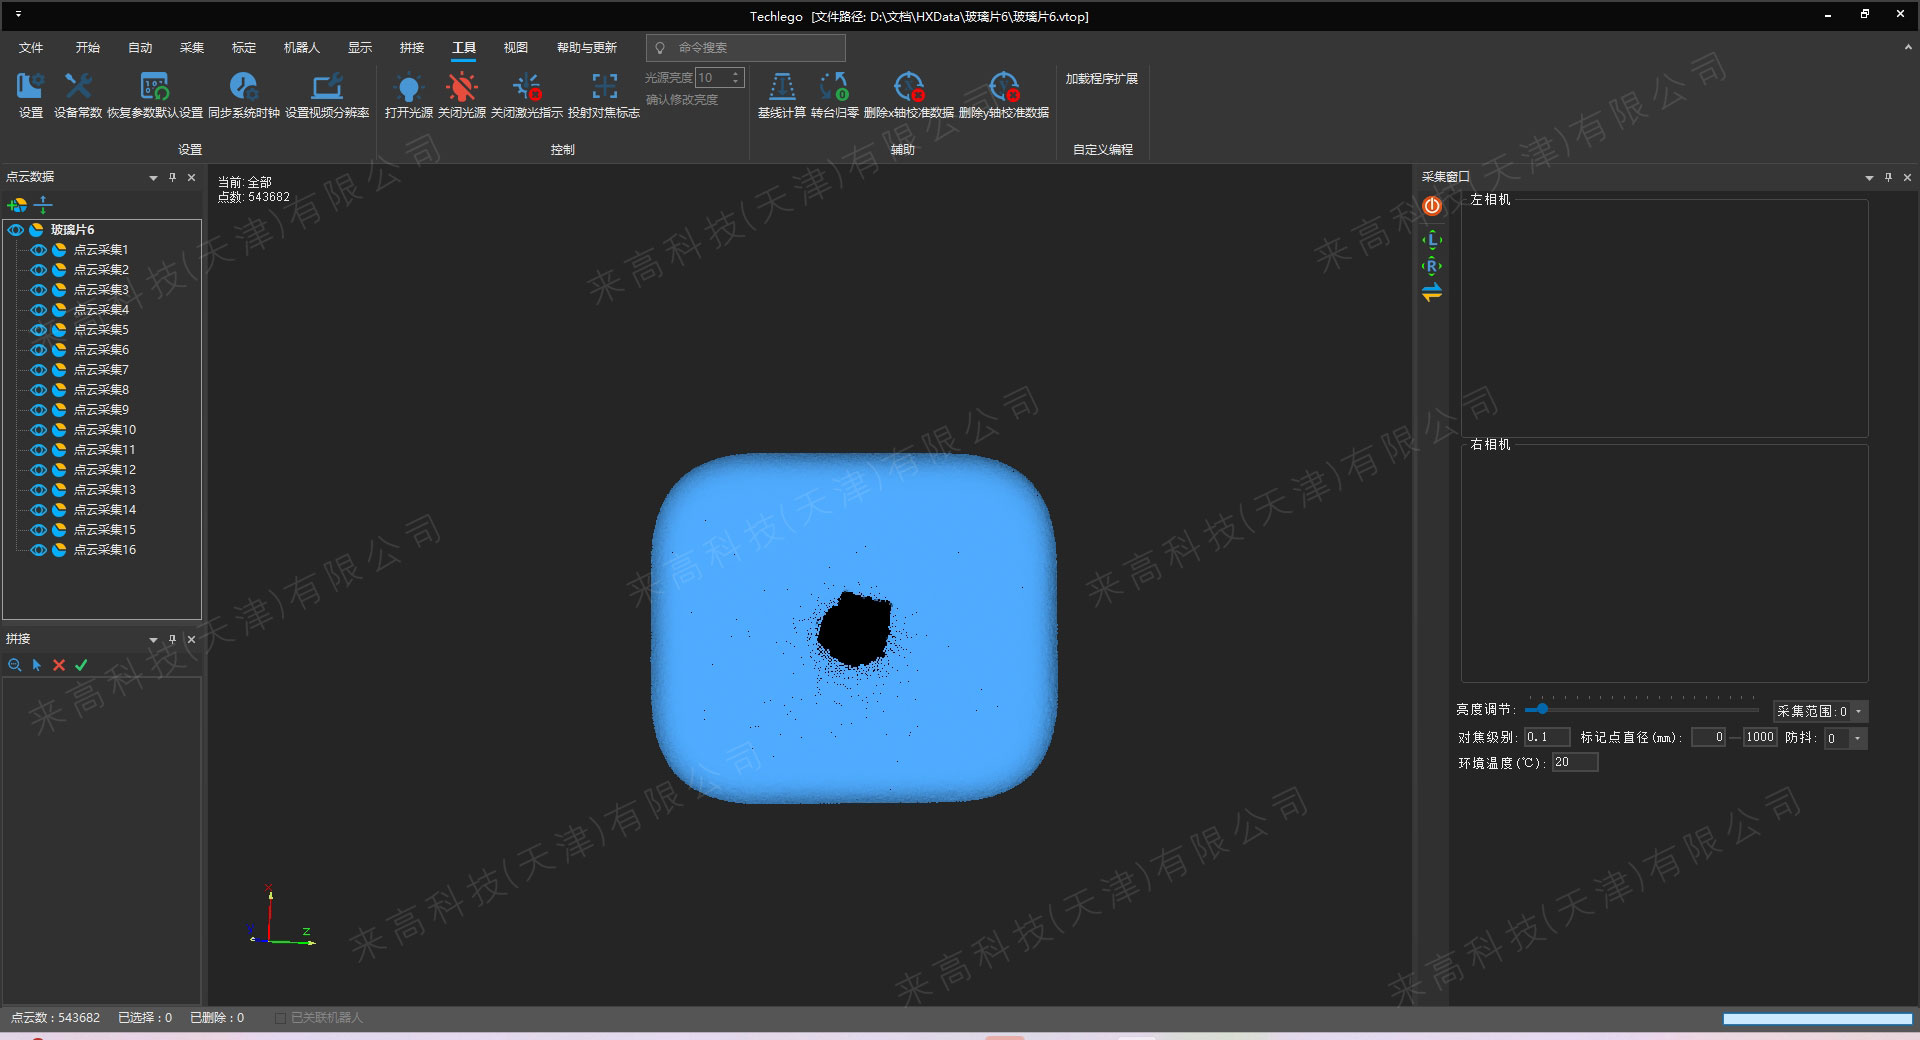Toggle the 已关联机器人 checkbox

pyautogui.click(x=280, y=1018)
